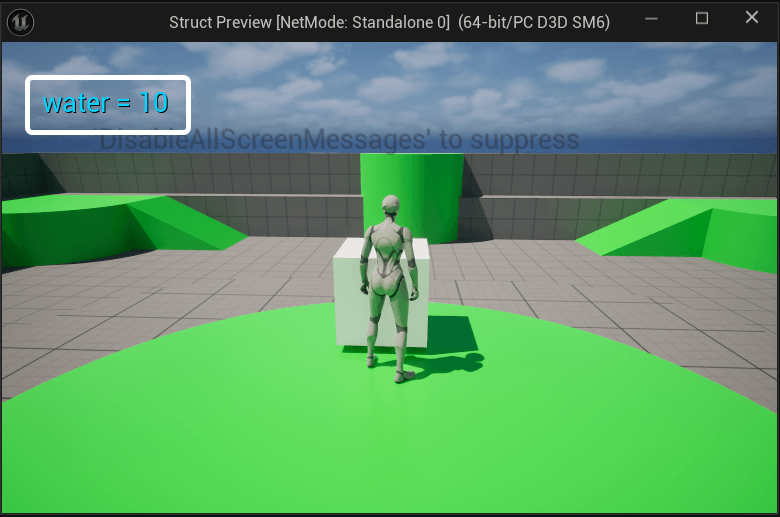Click the Unreal Engine logo icon
Screen dimensions: 780x517
[x=20, y=21]
